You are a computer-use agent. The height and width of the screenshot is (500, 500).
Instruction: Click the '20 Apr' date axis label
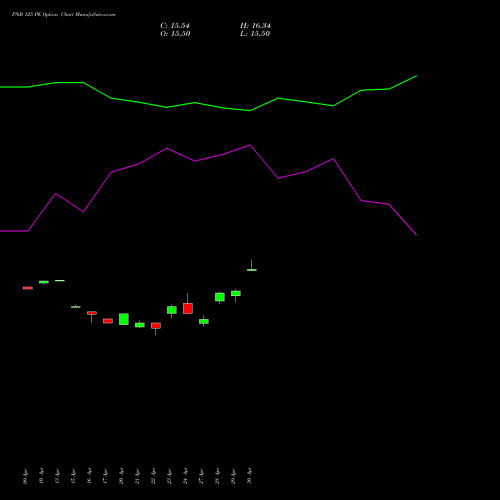(121, 476)
